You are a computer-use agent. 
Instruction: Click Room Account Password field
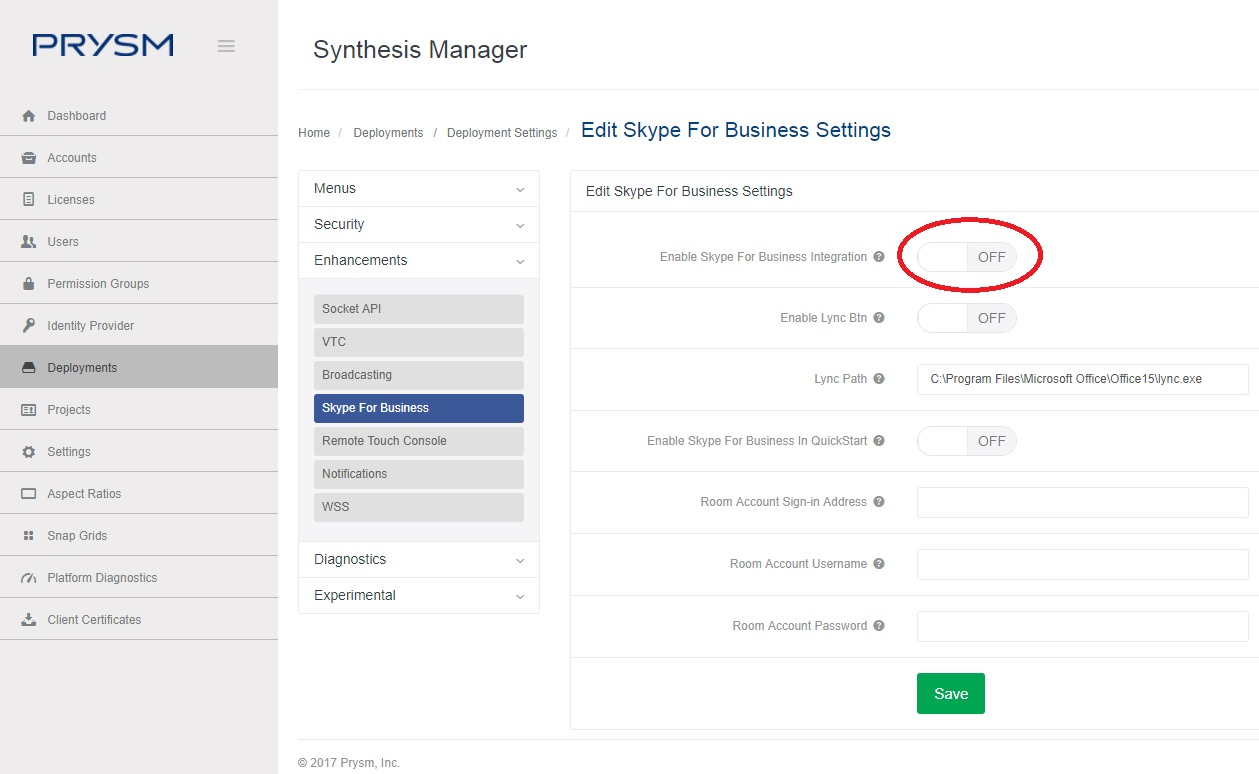[x=1083, y=626]
